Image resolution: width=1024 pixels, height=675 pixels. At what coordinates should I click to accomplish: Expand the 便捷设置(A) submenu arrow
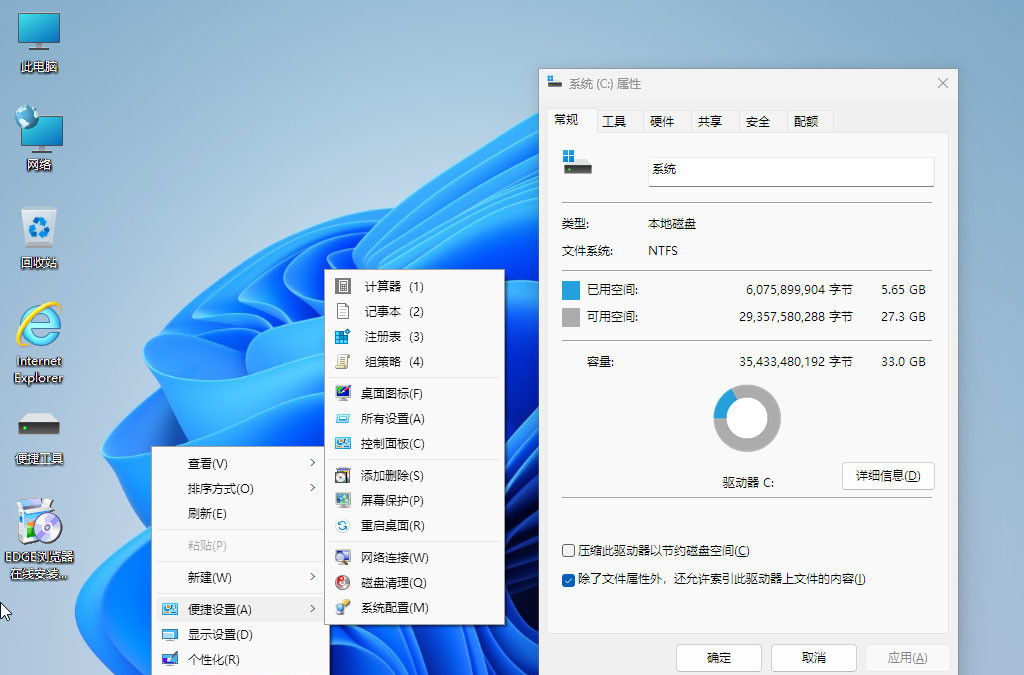click(x=312, y=608)
